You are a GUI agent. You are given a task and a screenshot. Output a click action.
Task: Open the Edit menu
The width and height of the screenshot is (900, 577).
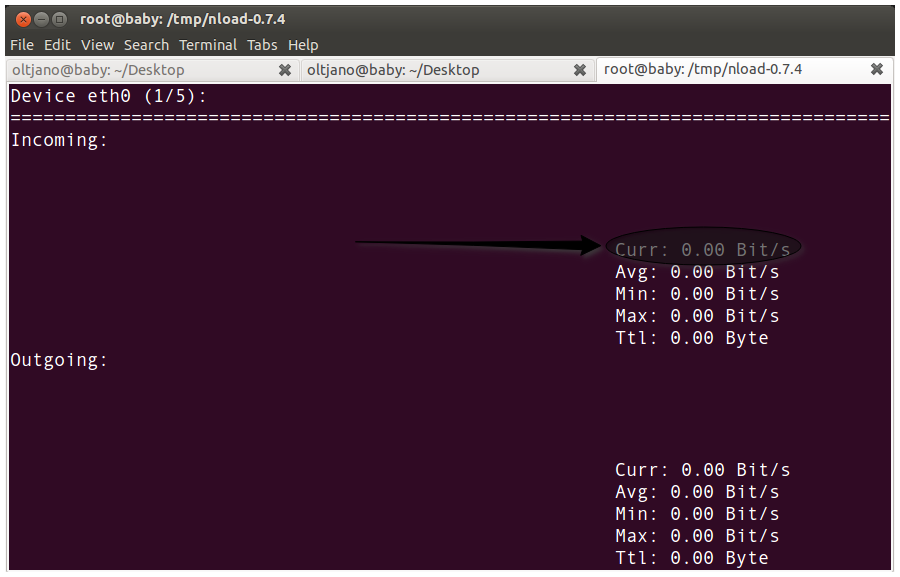[57, 44]
